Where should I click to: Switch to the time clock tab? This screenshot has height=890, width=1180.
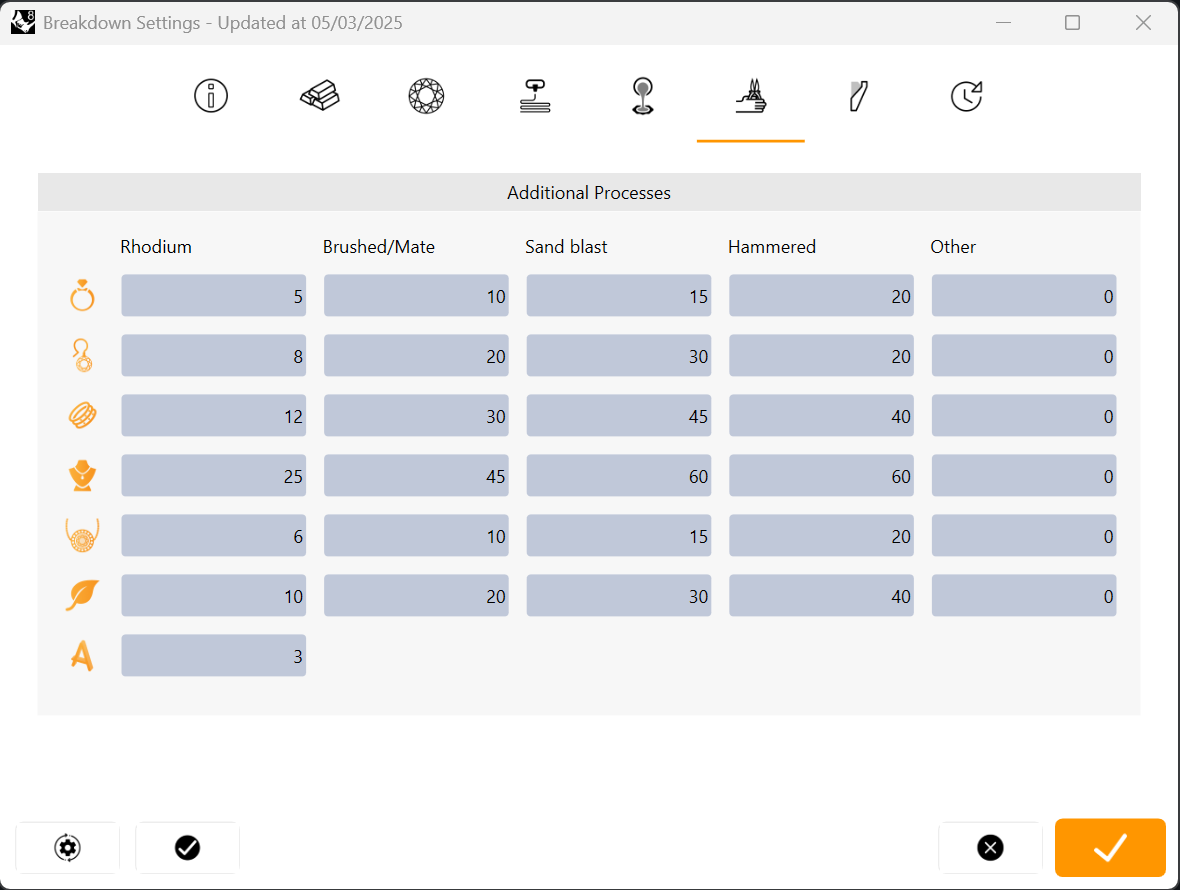coord(967,96)
